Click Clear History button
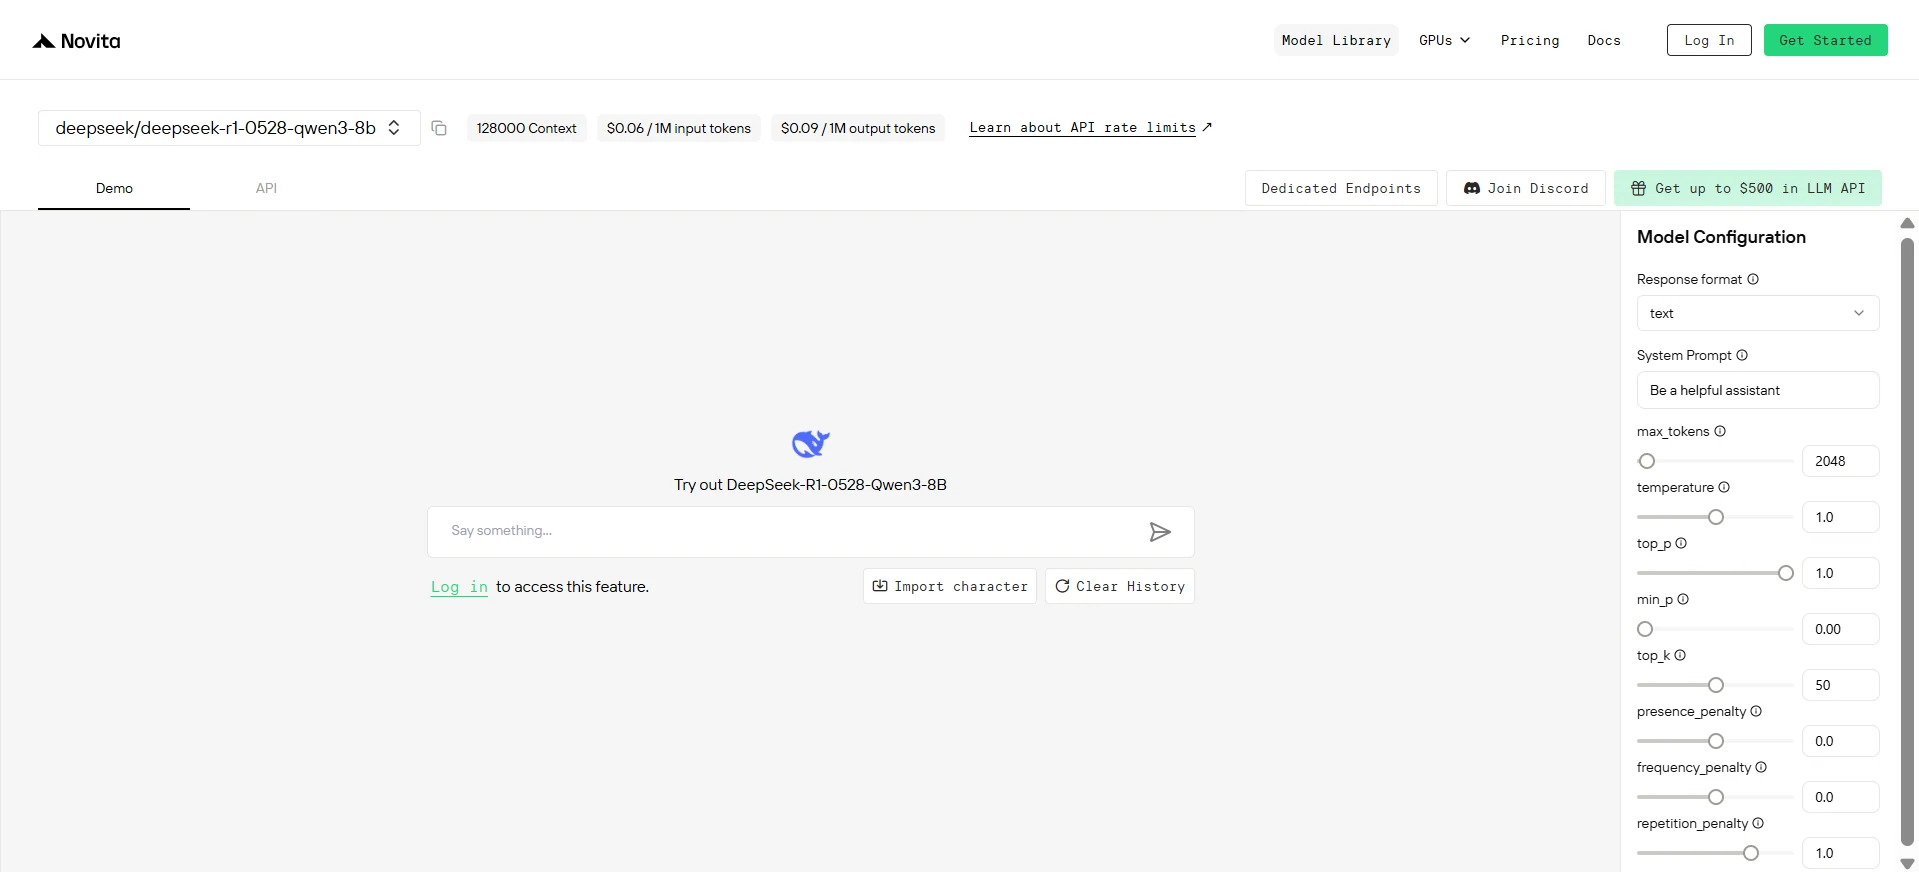This screenshot has width=1919, height=872. click(x=1119, y=586)
